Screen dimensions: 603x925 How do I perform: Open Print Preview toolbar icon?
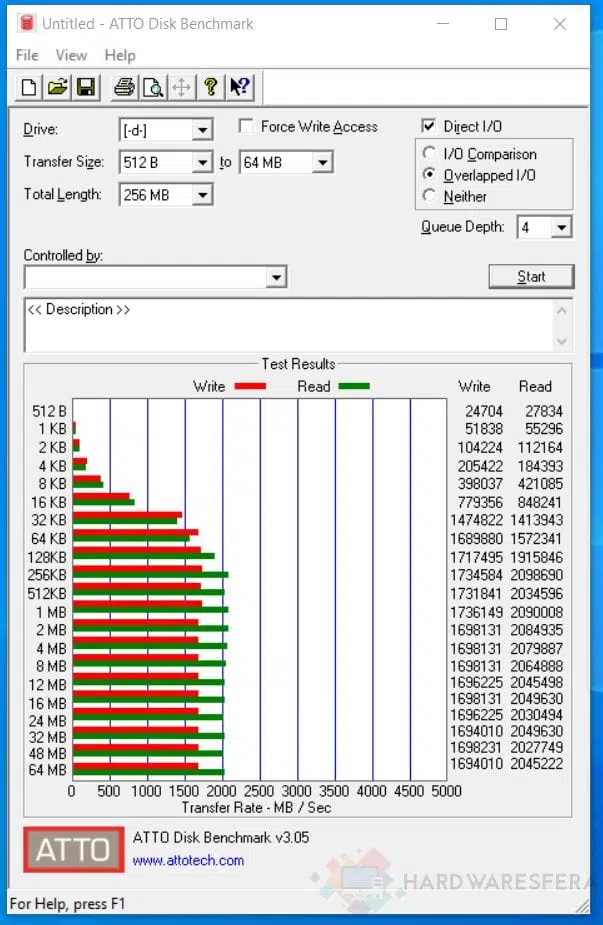coord(153,87)
